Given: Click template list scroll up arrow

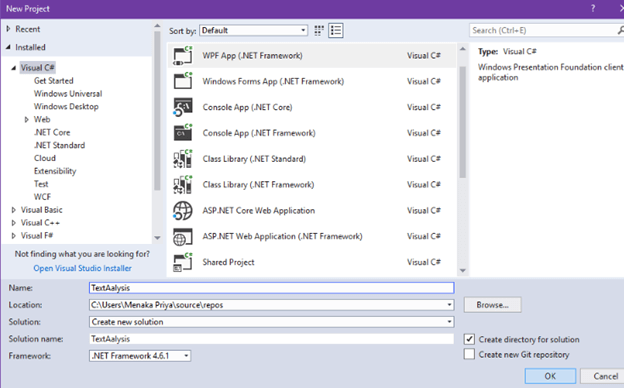Looking at the screenshot, I should coord(462,49).
